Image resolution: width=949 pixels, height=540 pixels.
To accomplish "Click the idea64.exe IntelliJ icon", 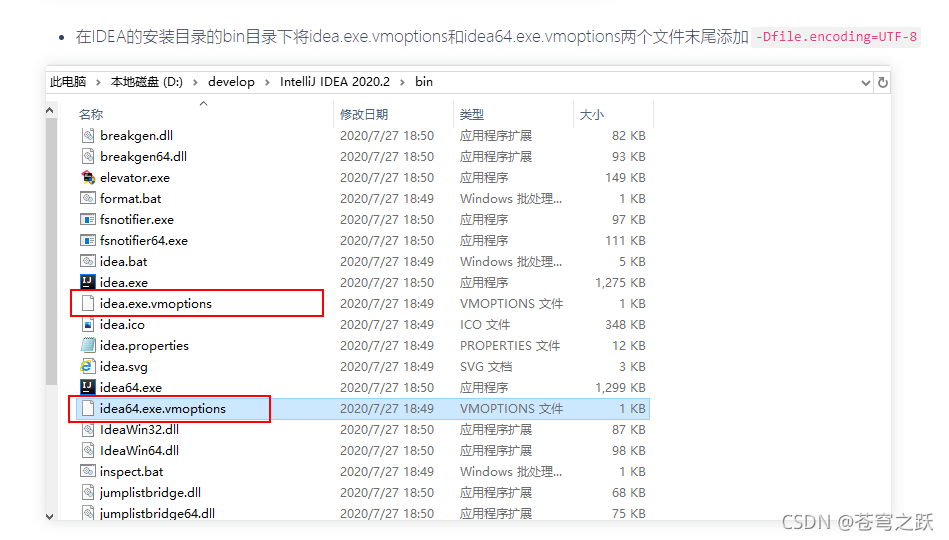I will 88,387.
